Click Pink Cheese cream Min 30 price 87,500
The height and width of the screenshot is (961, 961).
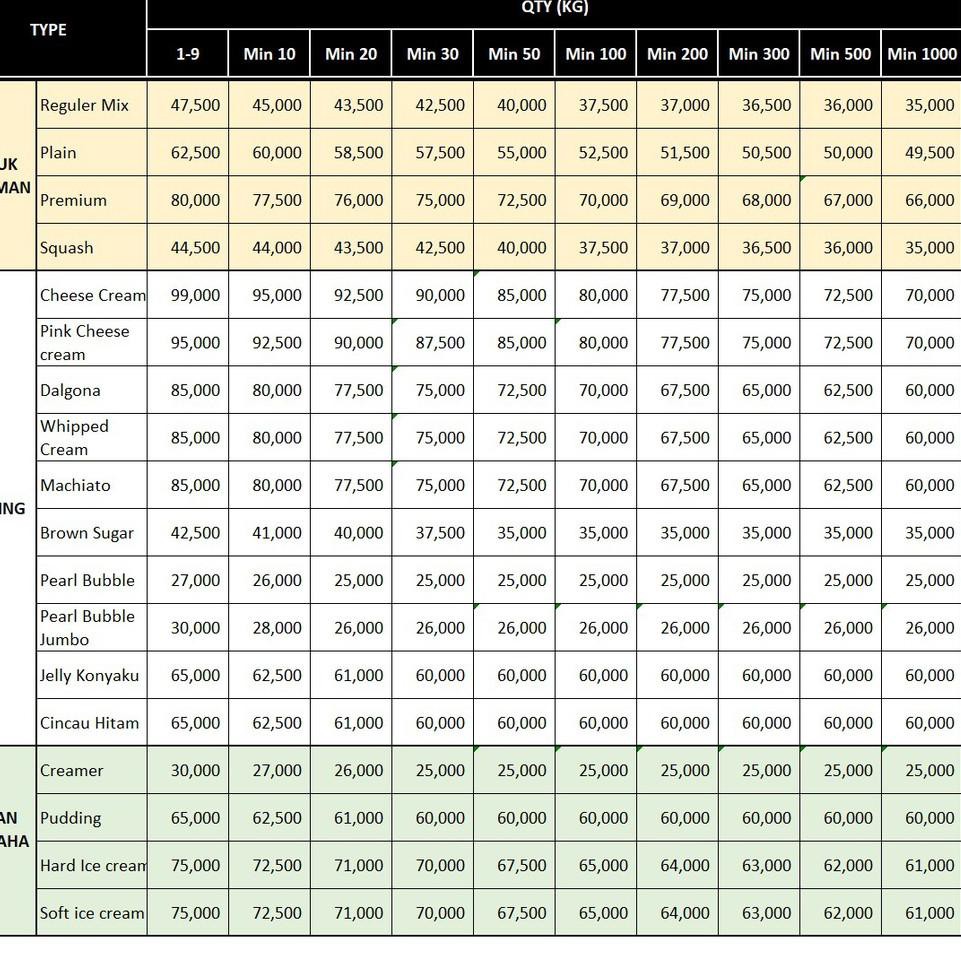coord(432,342)
